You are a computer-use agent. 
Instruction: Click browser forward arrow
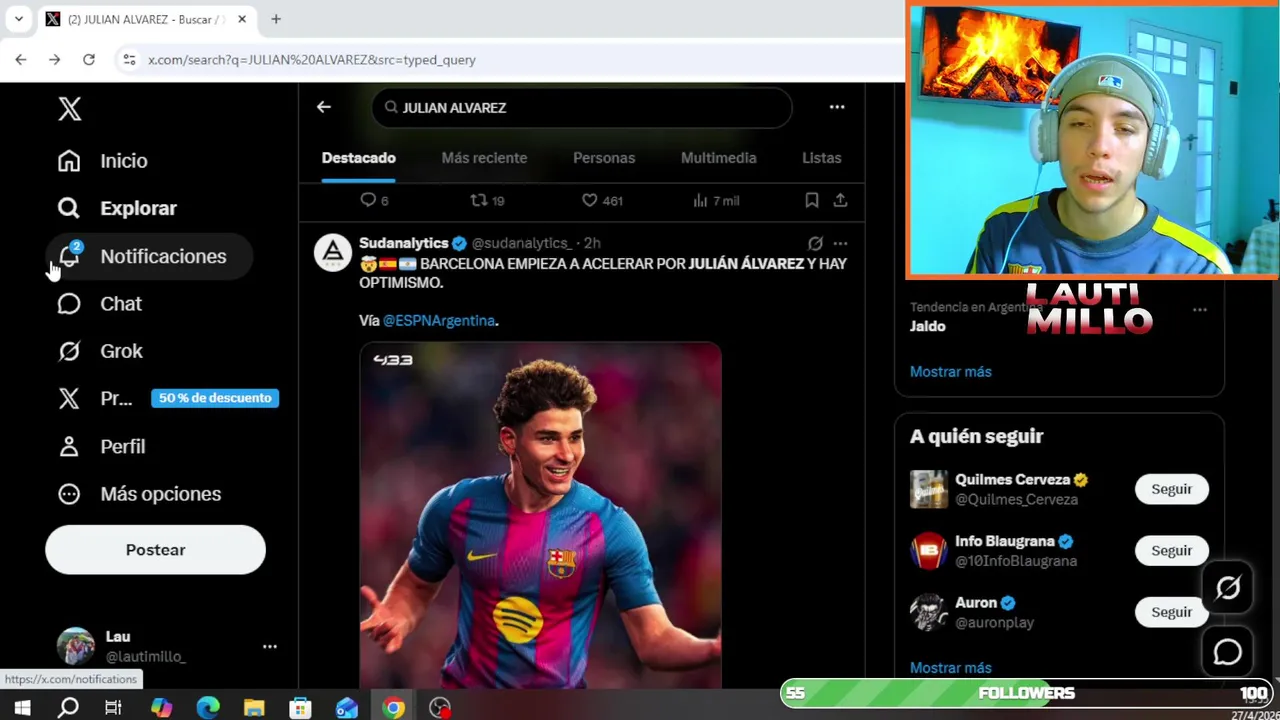55,60
